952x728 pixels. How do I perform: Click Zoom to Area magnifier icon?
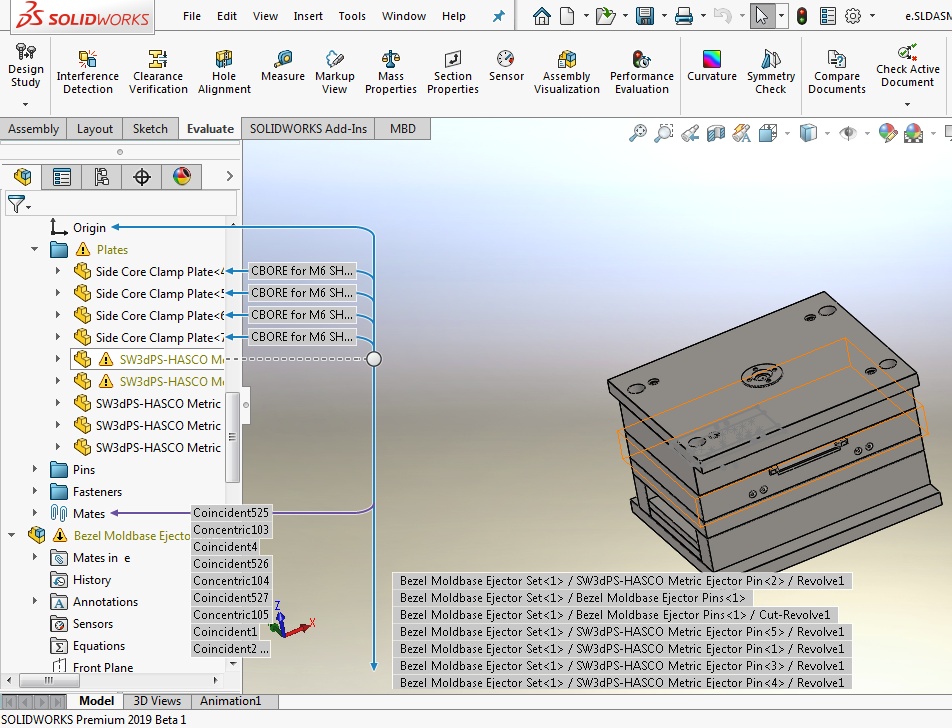click(x=664, y=132)
